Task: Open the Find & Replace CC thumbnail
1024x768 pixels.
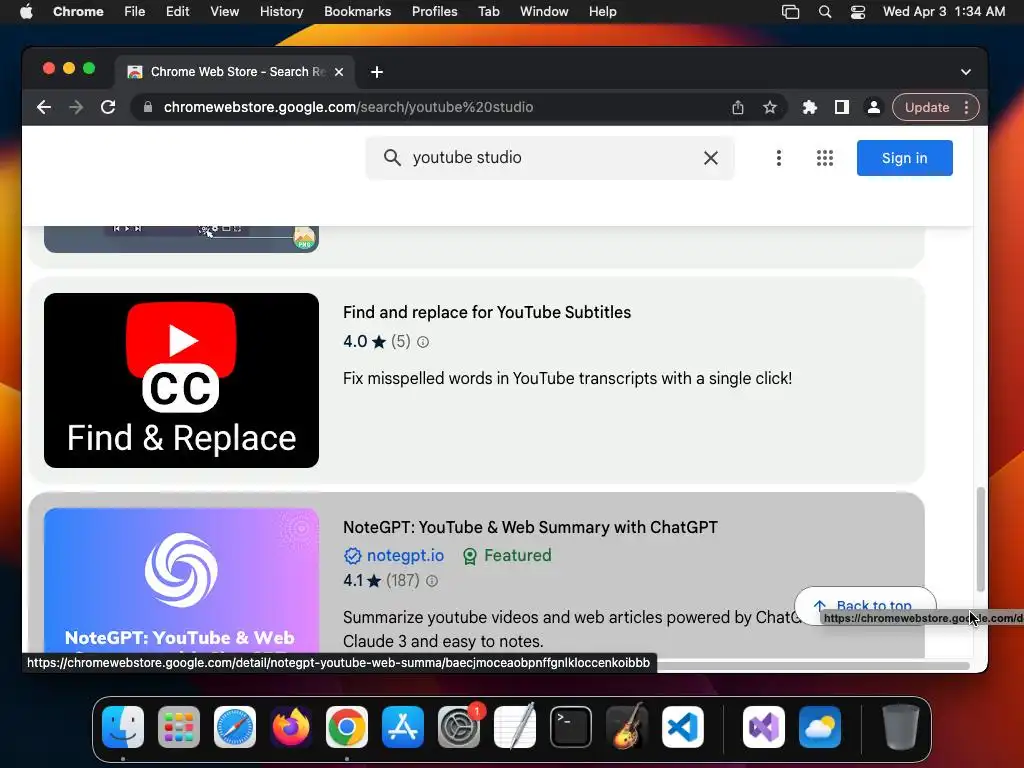Action: (x=182, y=380)
